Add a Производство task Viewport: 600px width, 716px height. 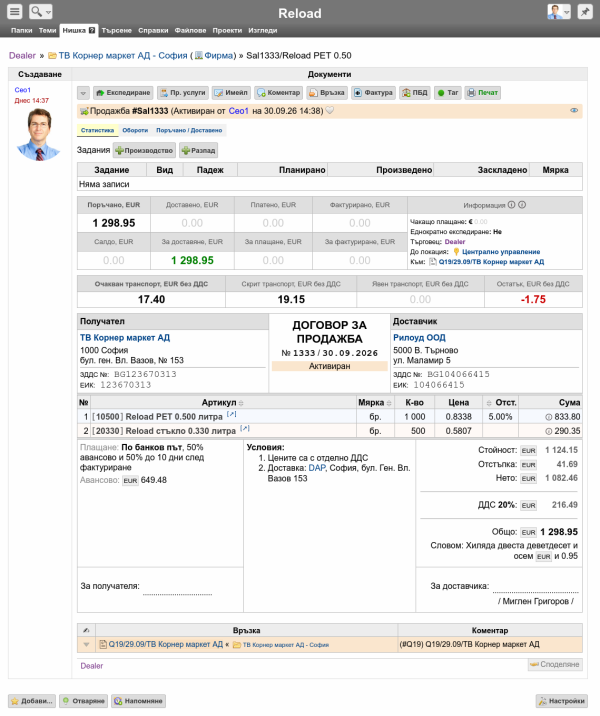click(144, 150)
